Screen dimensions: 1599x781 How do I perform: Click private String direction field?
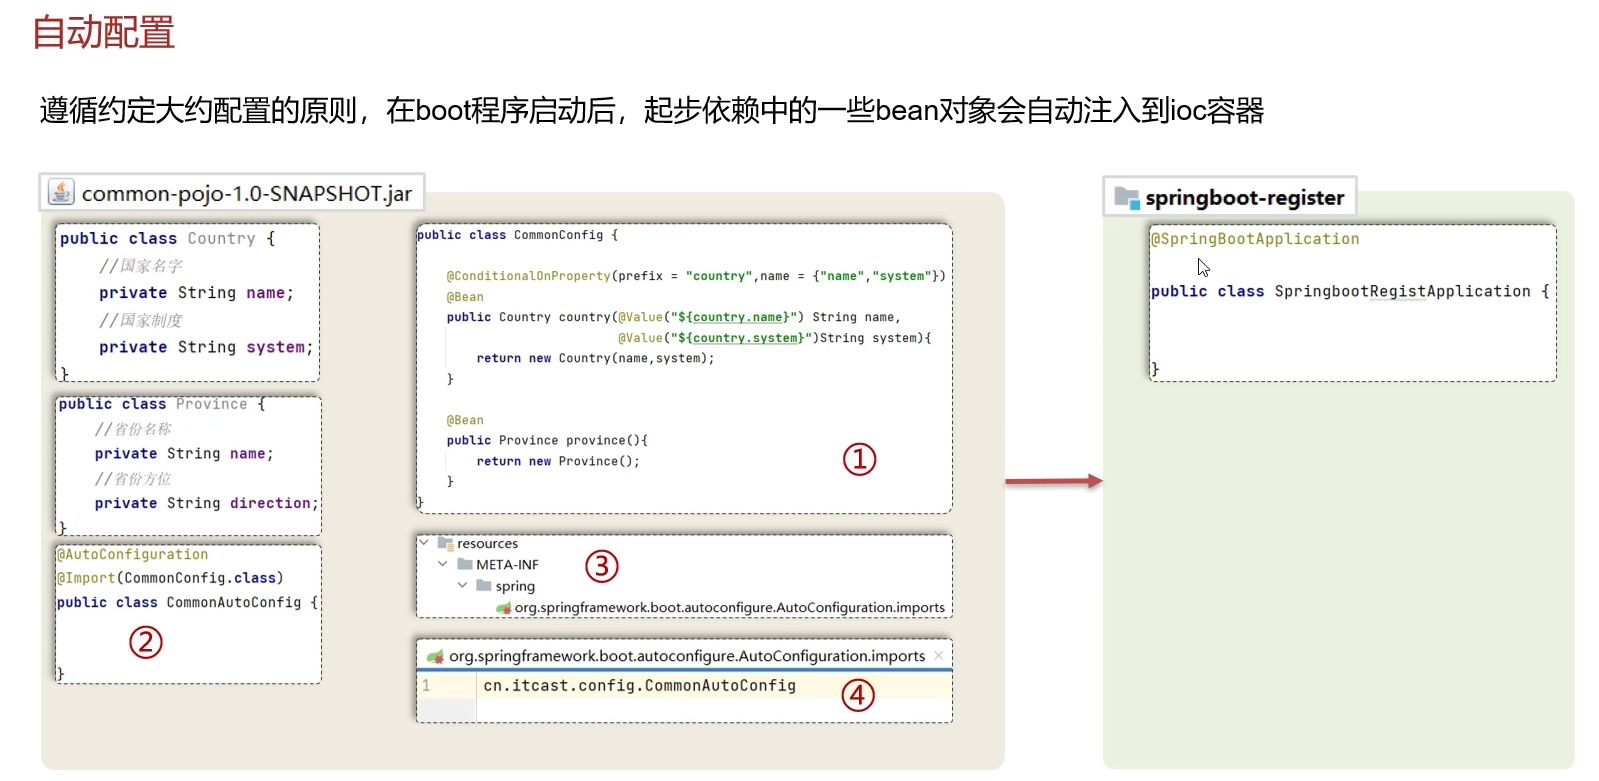pos(207,503)
